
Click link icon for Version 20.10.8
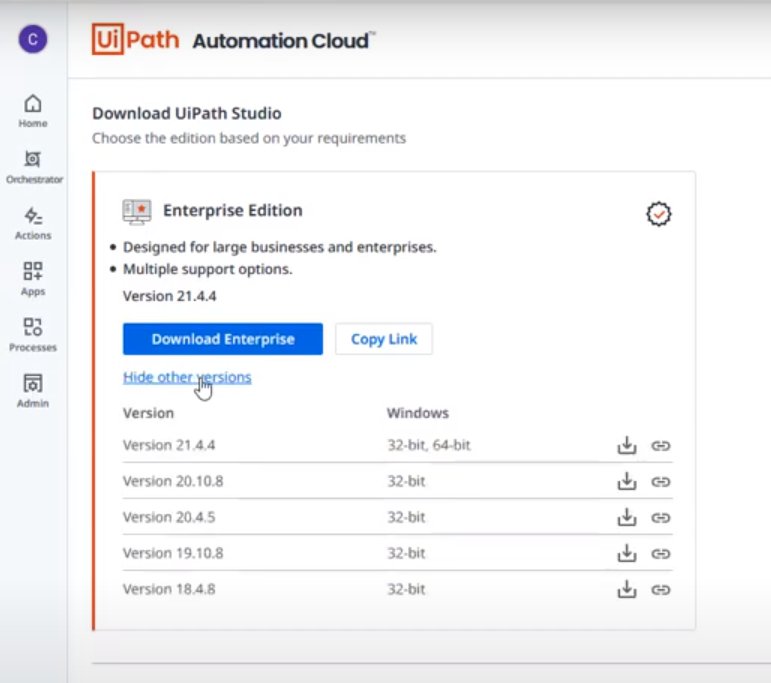coord(660,481)
